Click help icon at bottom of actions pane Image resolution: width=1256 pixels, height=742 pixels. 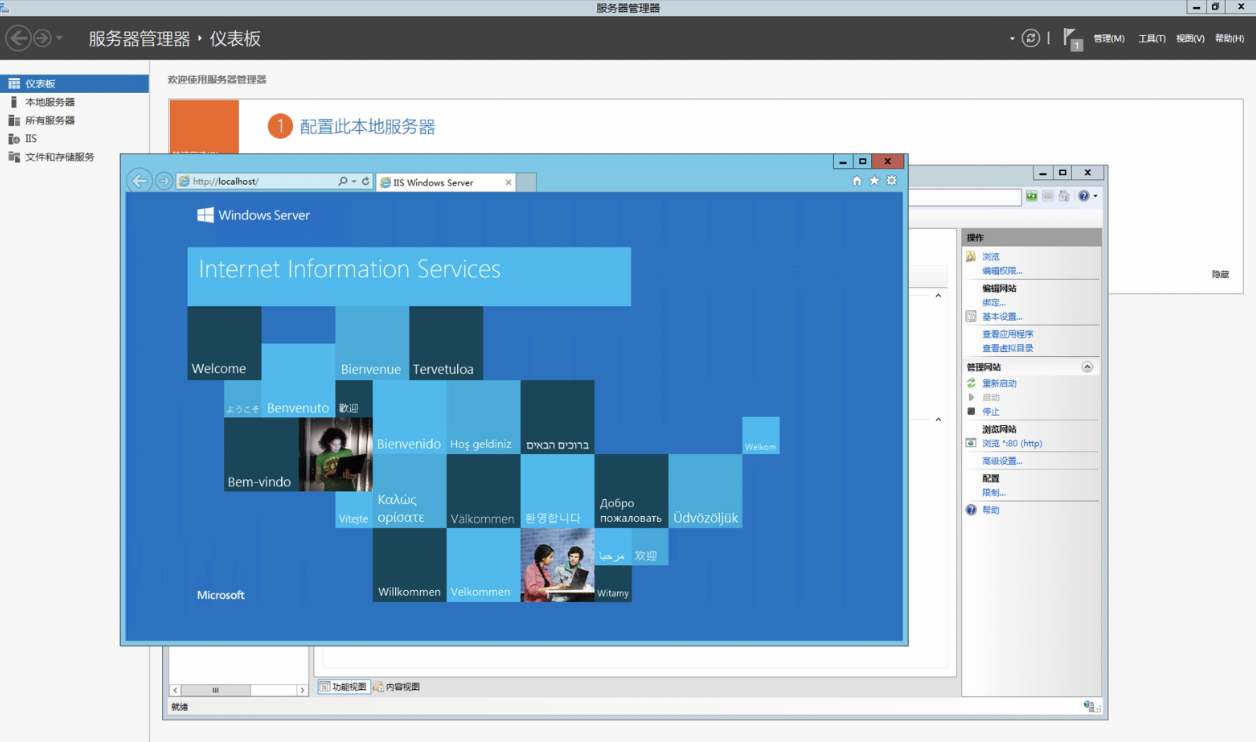[971, 510]
